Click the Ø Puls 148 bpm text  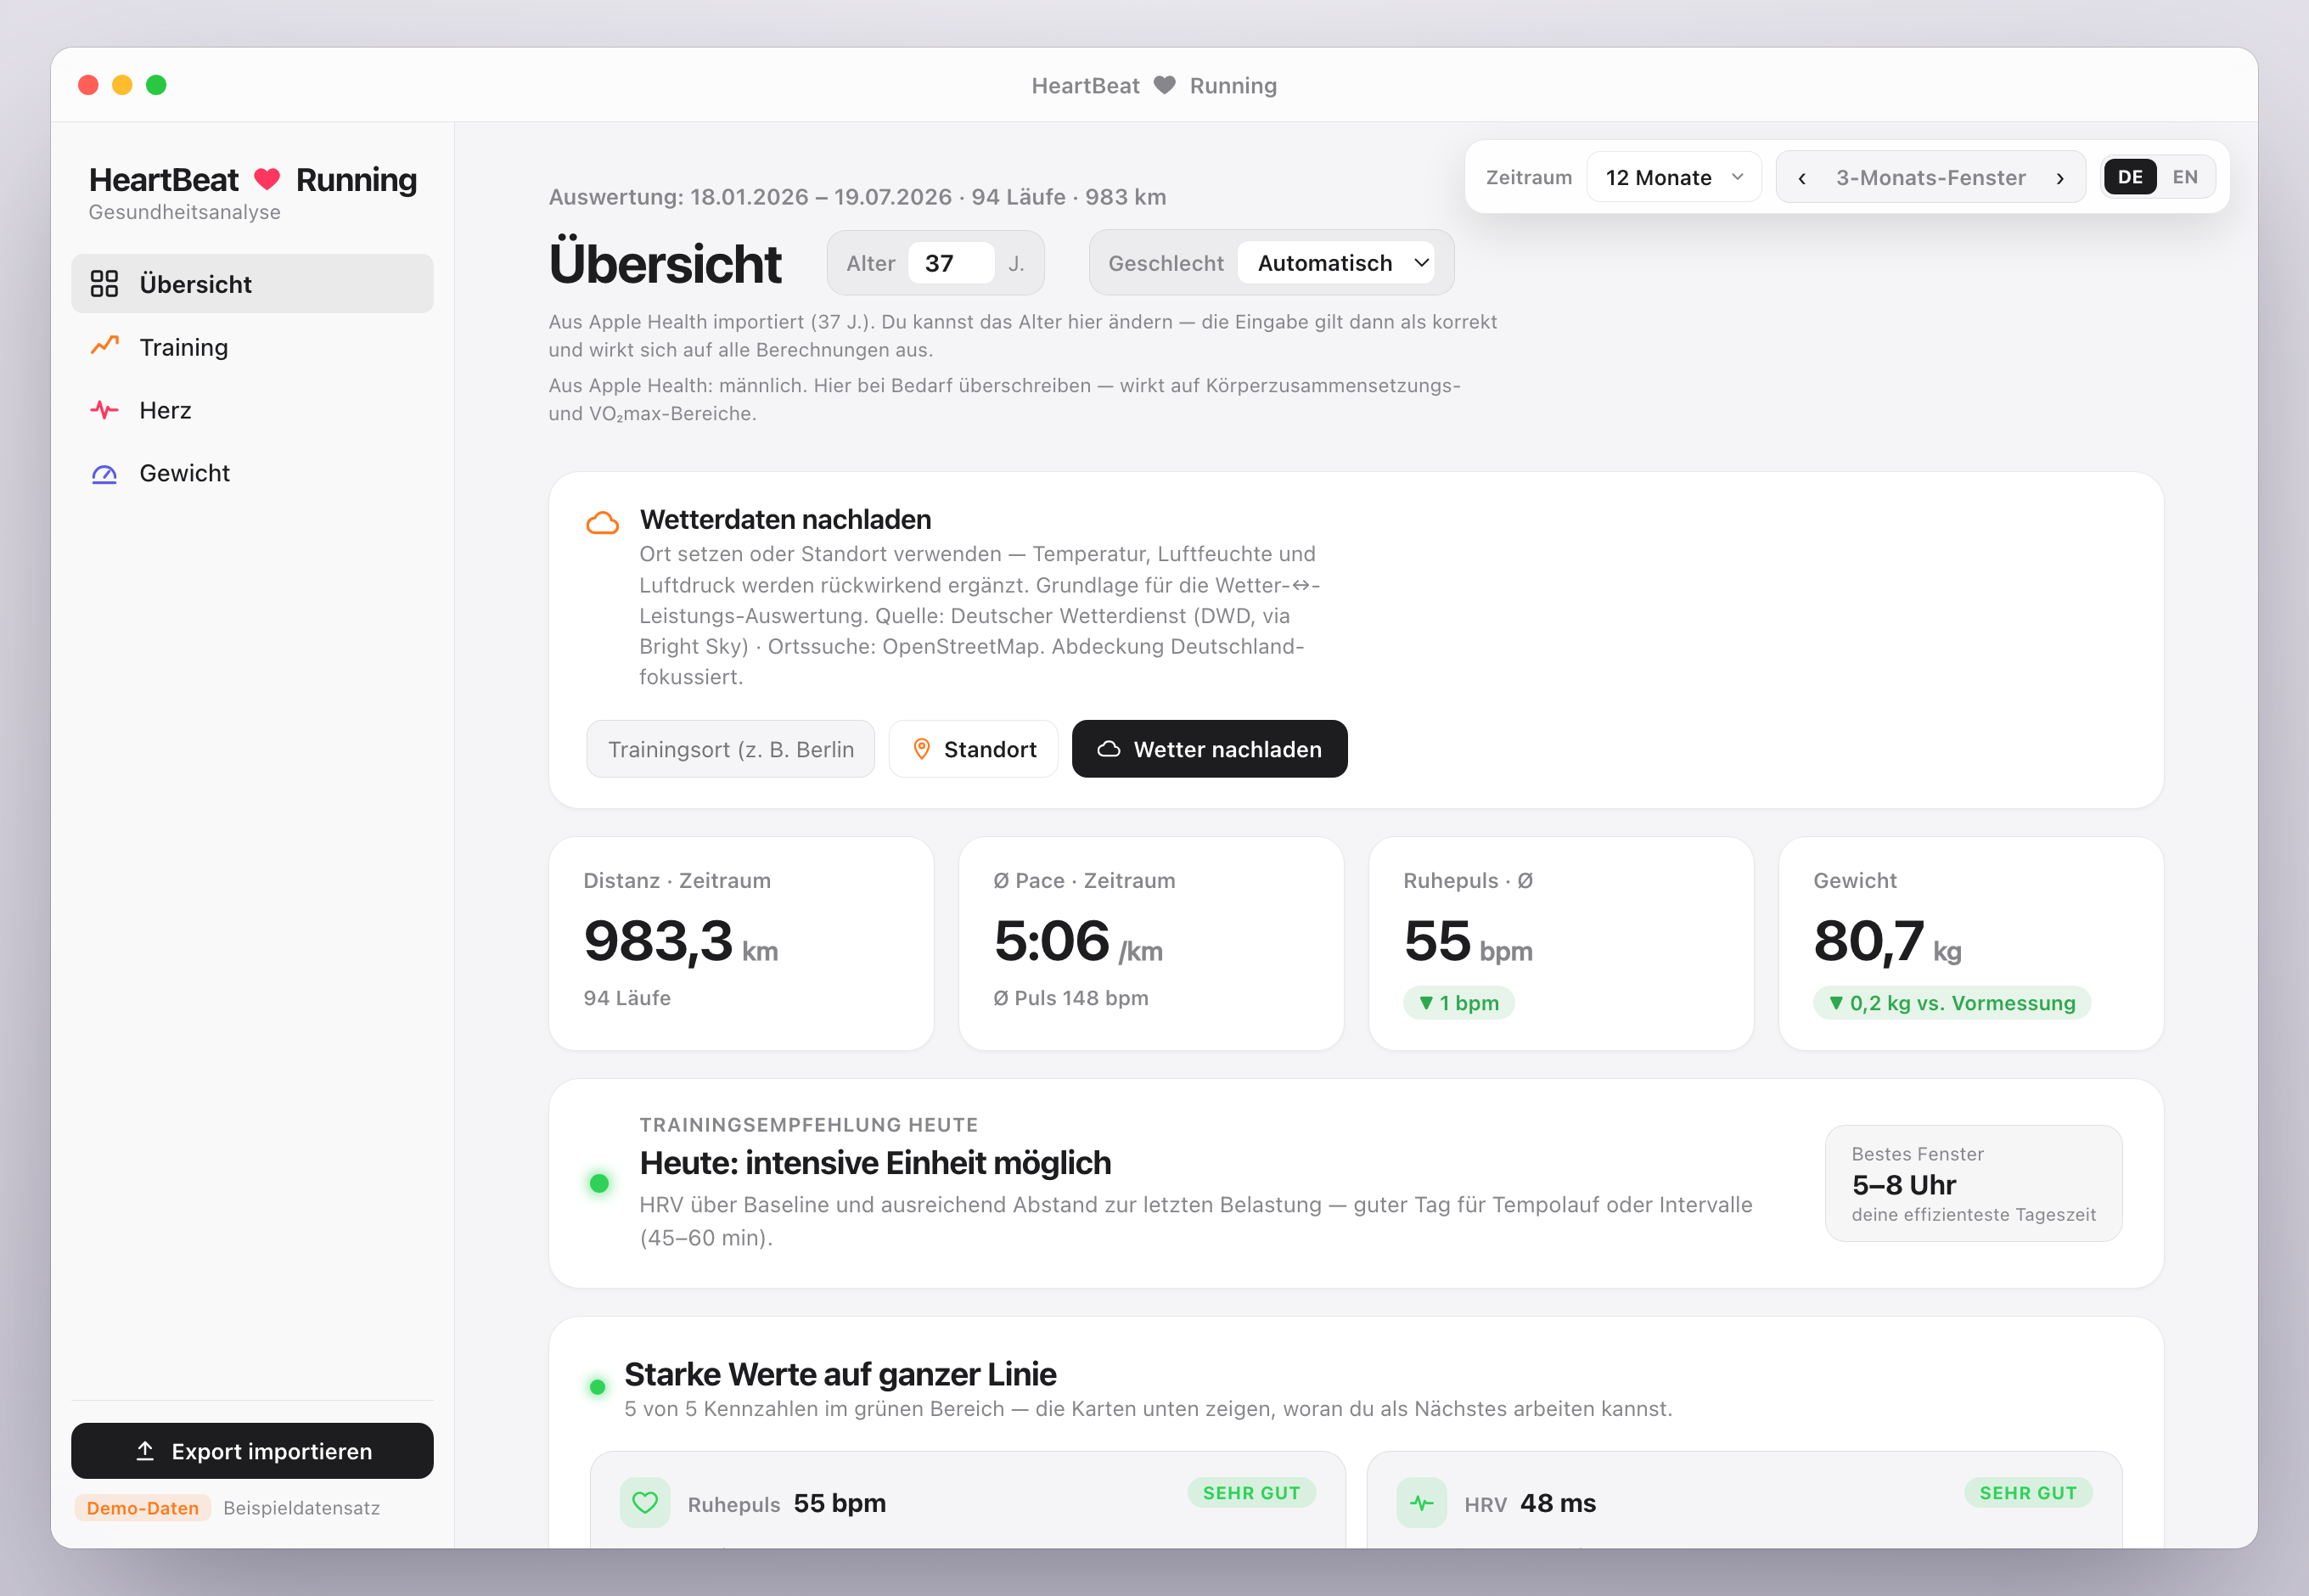point(1071,998)
